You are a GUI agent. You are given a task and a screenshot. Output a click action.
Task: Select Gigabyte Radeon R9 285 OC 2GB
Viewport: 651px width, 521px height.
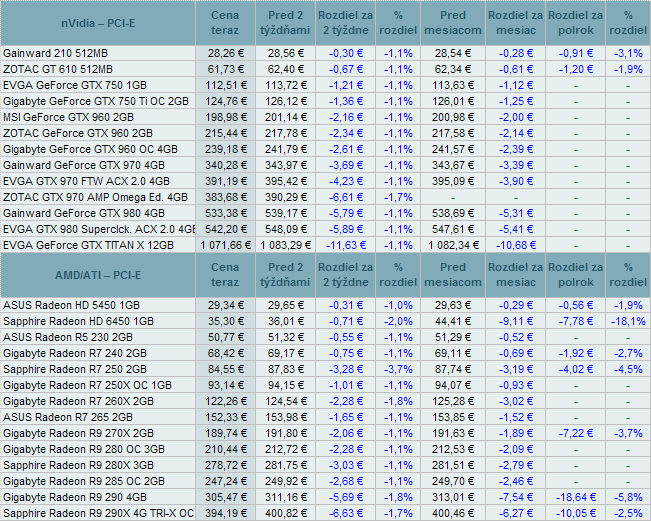click(x=84, y=481)
